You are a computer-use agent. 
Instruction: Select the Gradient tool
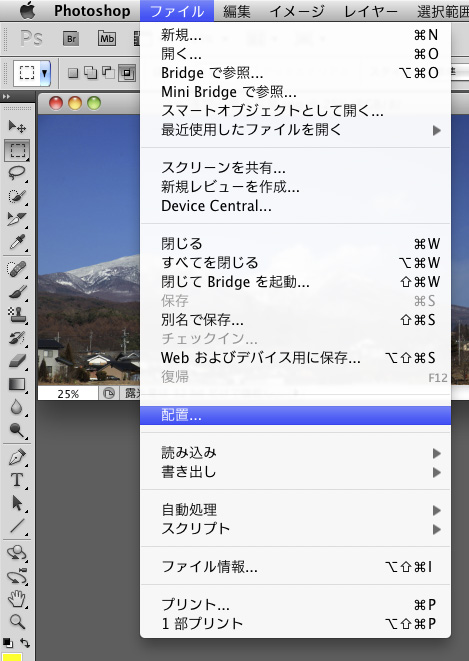click(17, 384)
